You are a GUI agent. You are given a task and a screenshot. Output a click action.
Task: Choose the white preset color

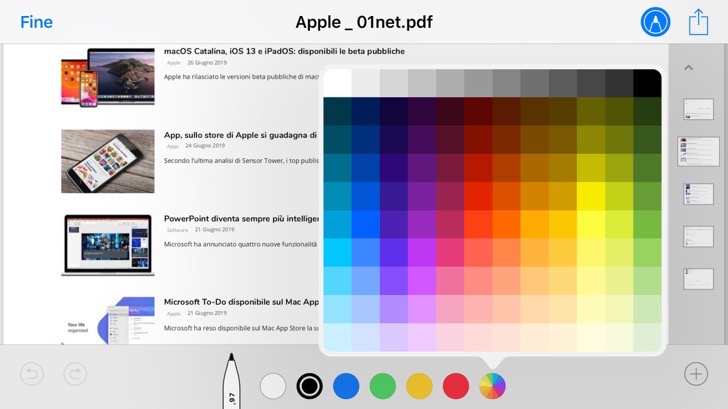coord(273,386)
